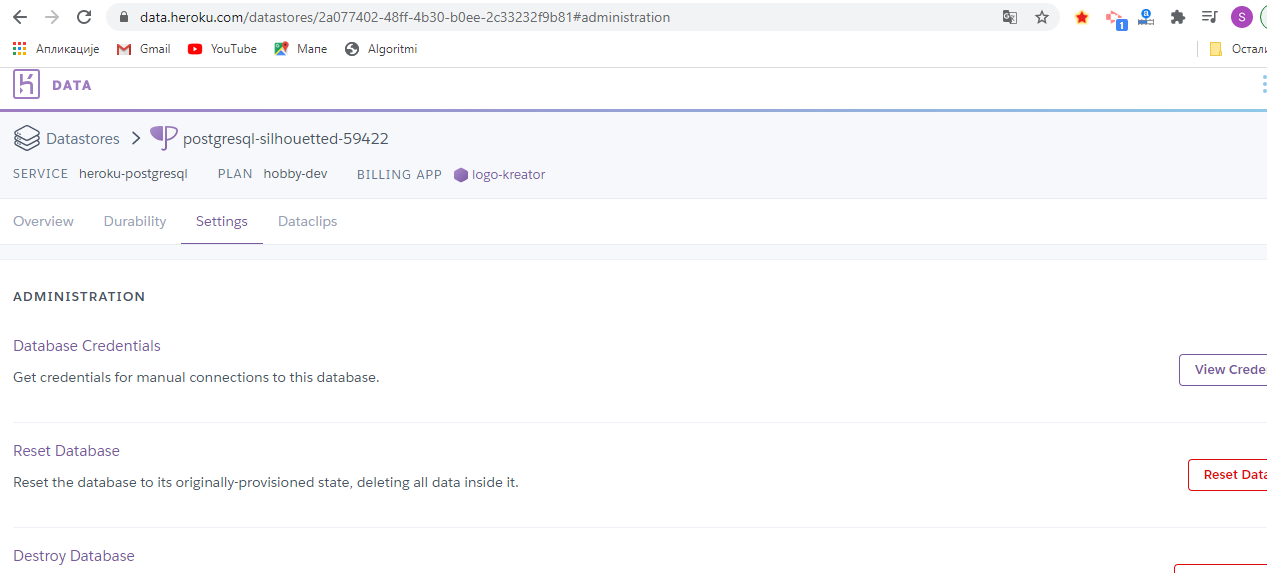The image size is (1267, 573).
Task: Click the browser Forward arrow
Action: (52, 17)
